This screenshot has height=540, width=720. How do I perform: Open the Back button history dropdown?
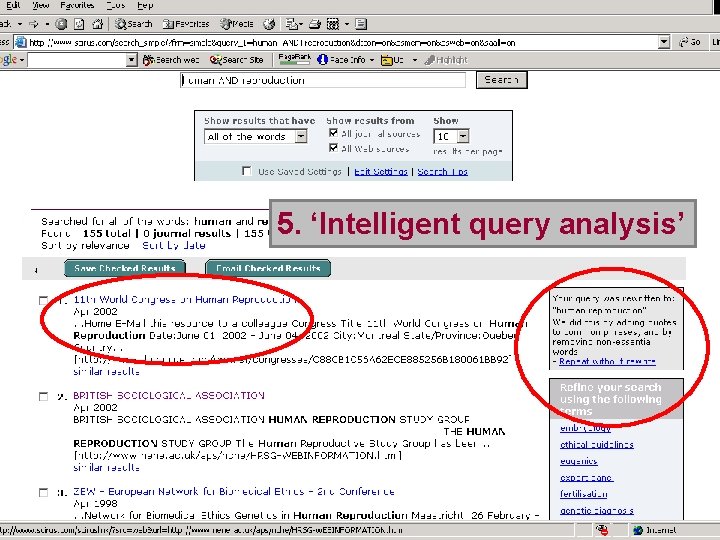coord(20,23)
